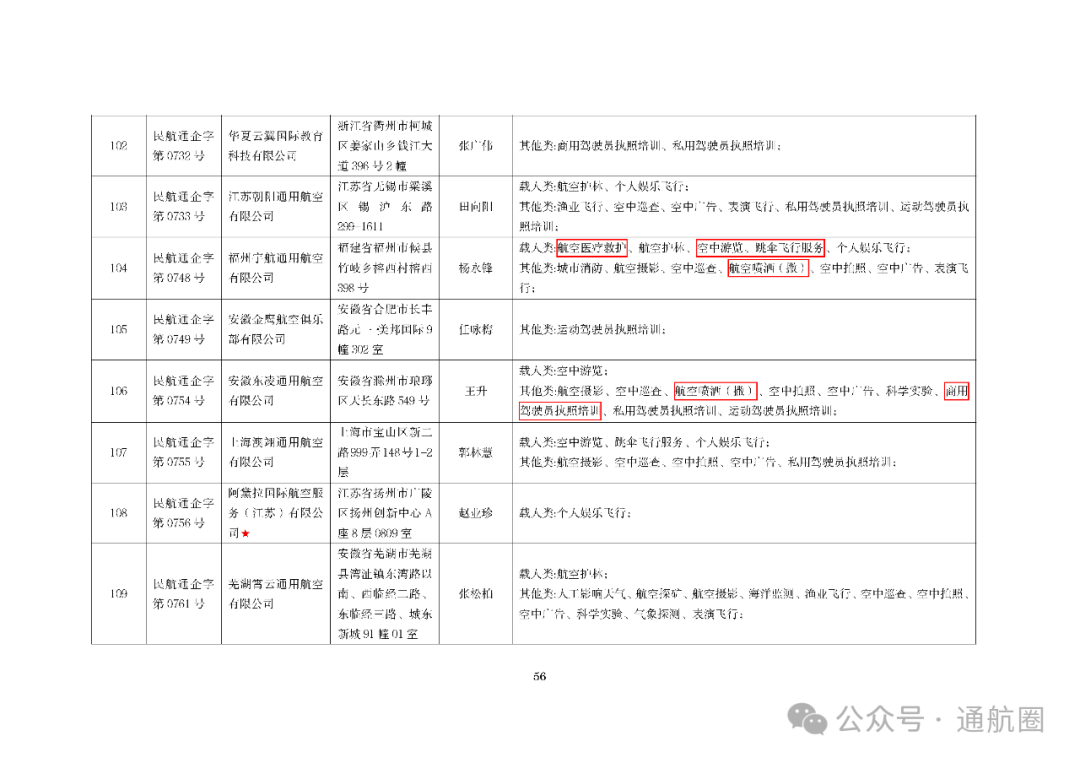Select row number 108 in the first column

coord(119,513)
